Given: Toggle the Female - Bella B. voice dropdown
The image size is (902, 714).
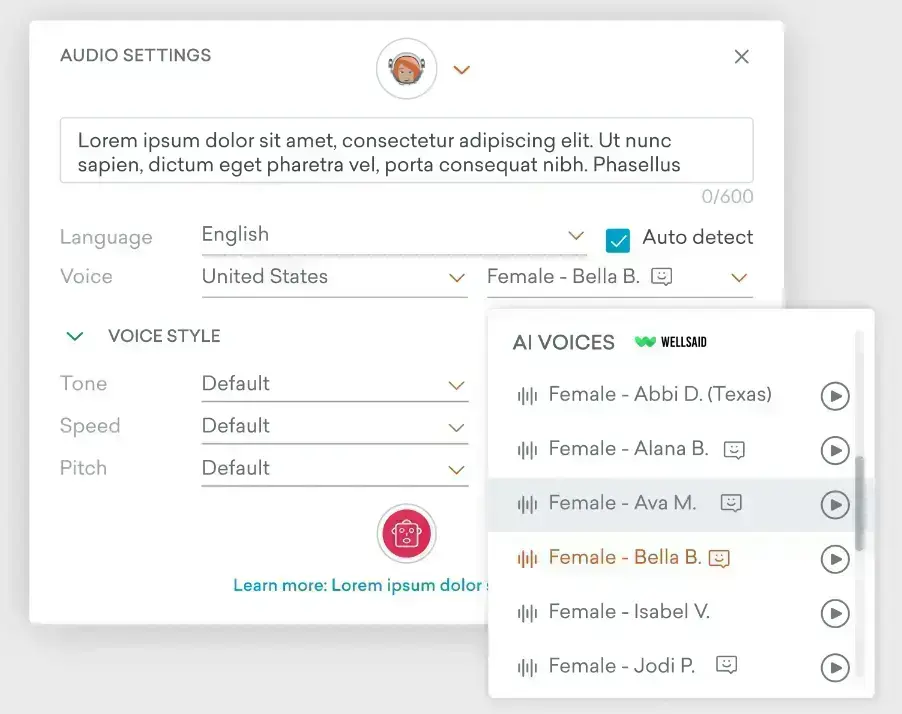Looking at the screenshot, I should click(620, 278).
